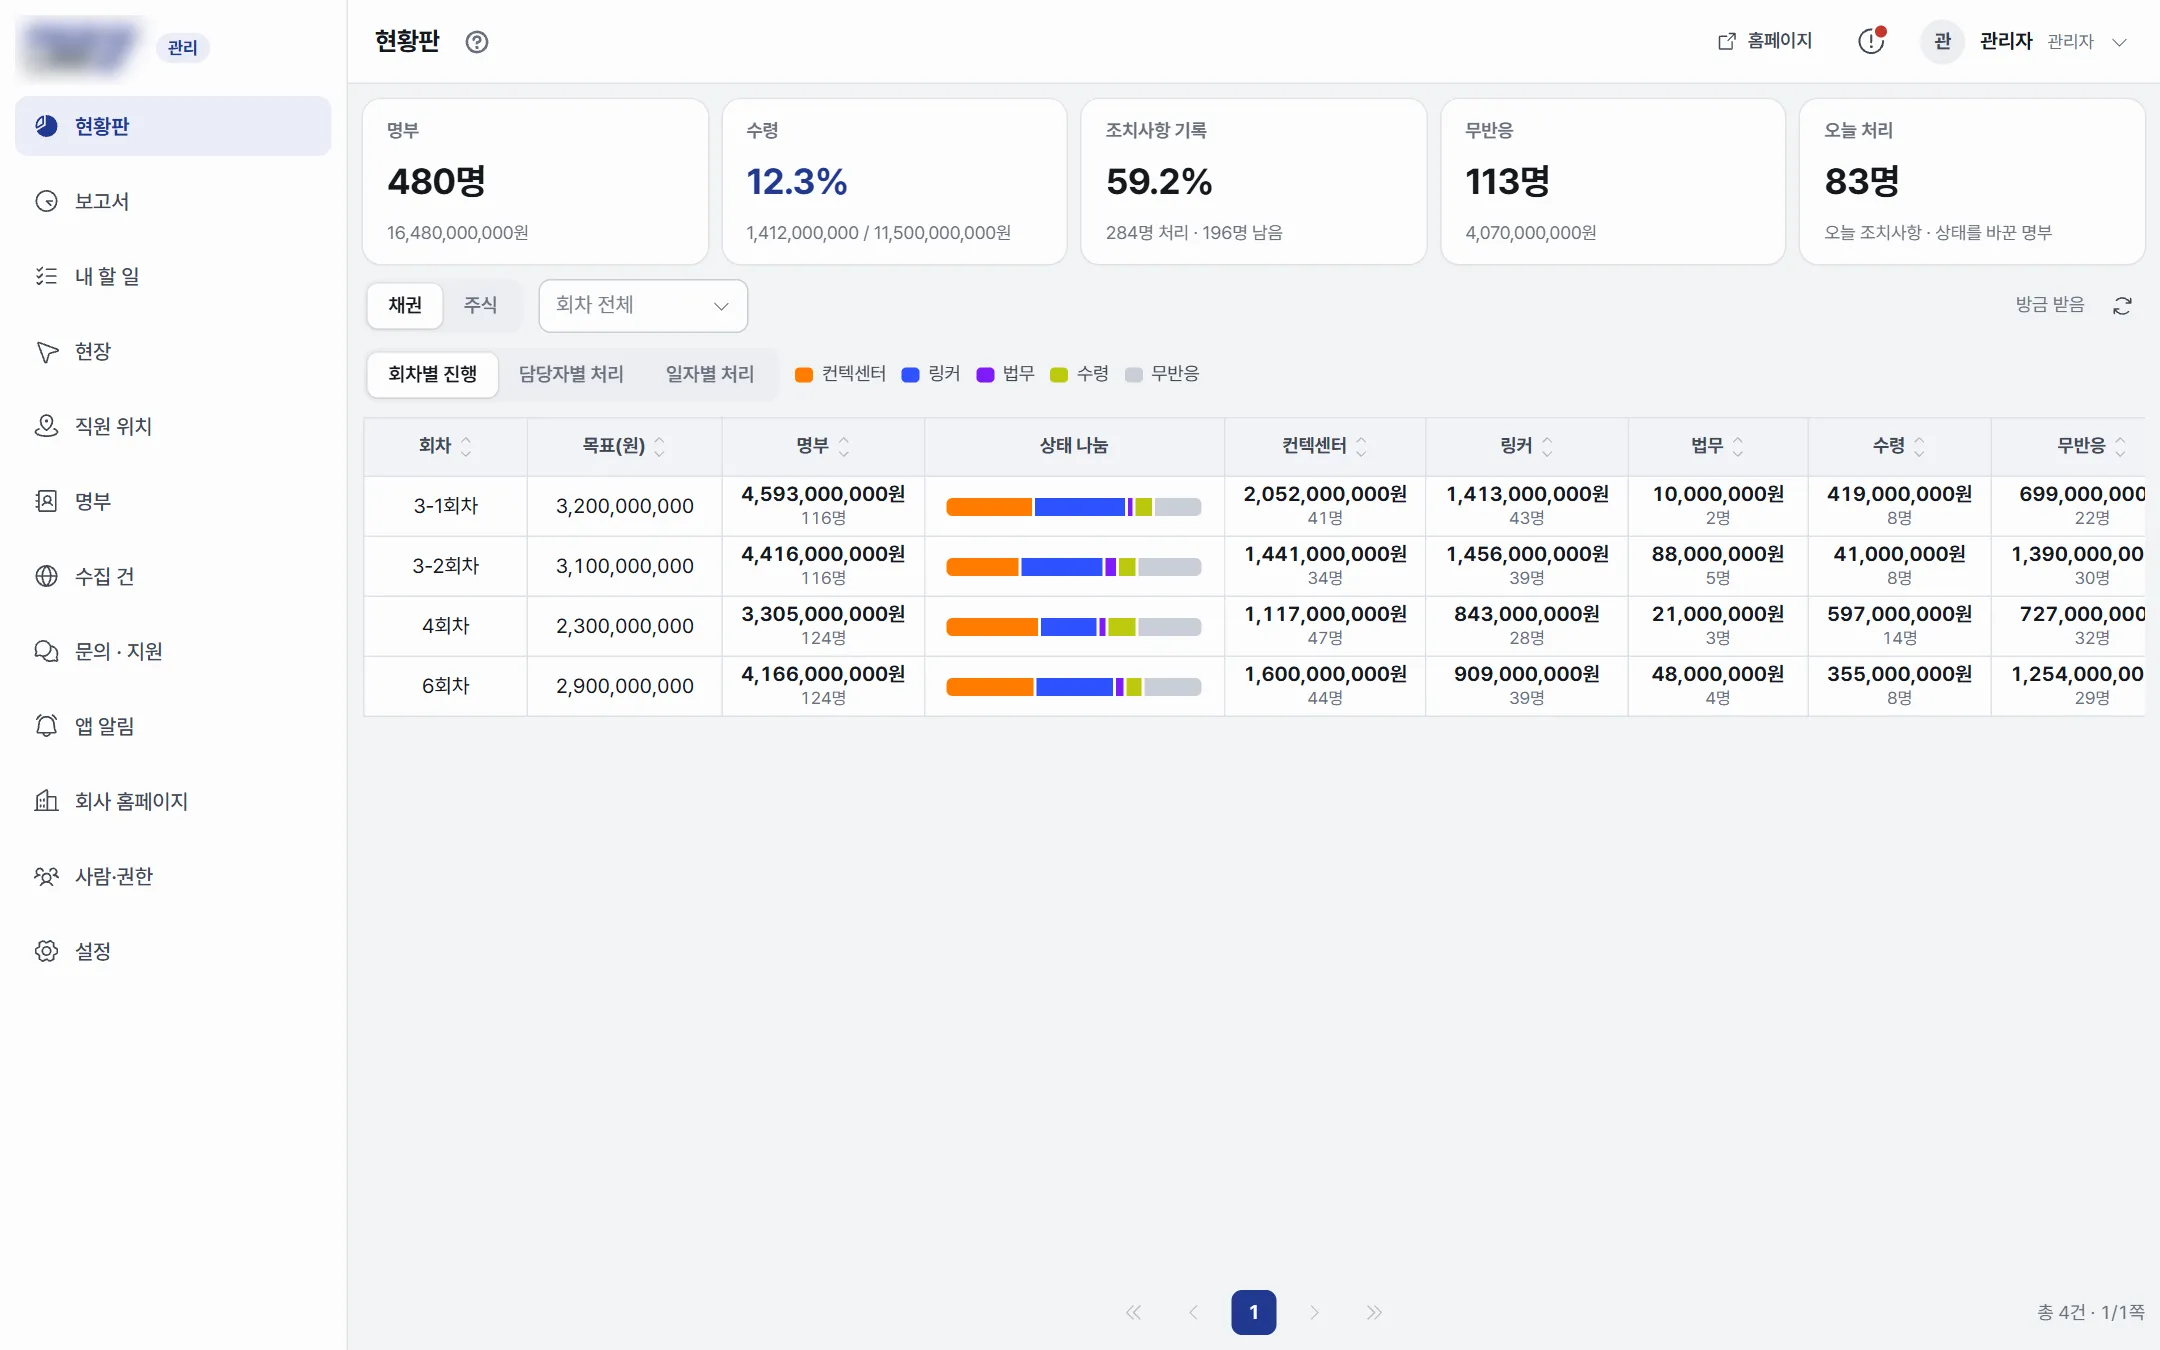This screenshot has height=1350, width=2160.
Task: Open the 보고서 reports sidebar icon
Action: click(46, 201)
